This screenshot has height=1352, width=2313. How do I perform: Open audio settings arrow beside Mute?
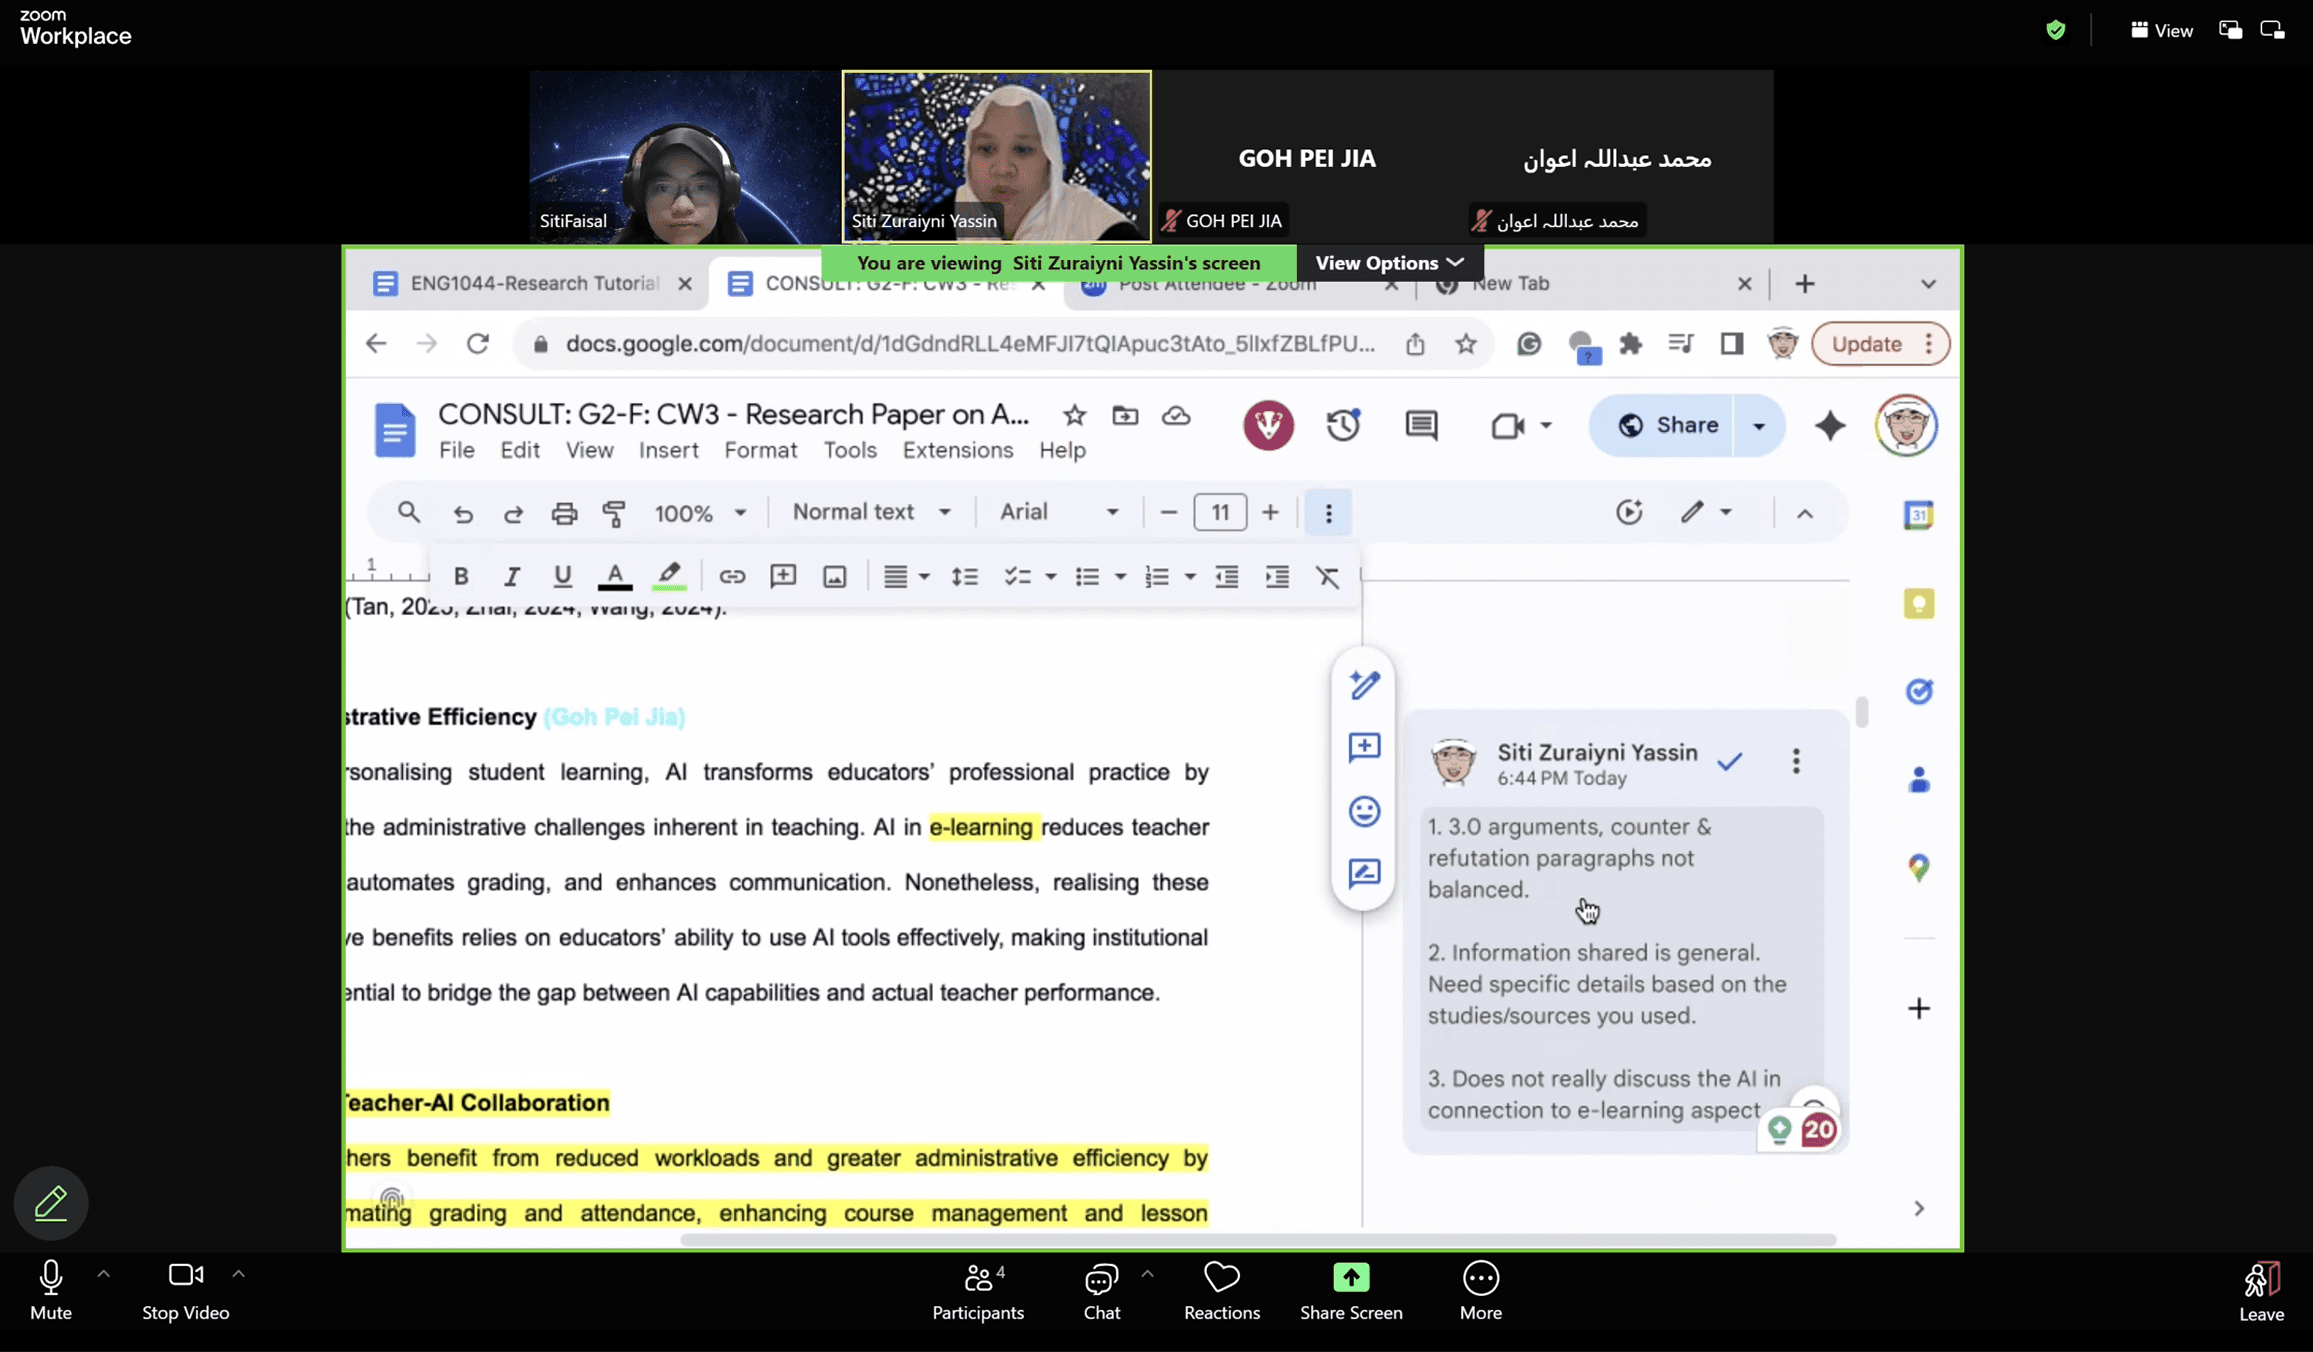(103, 1274)
